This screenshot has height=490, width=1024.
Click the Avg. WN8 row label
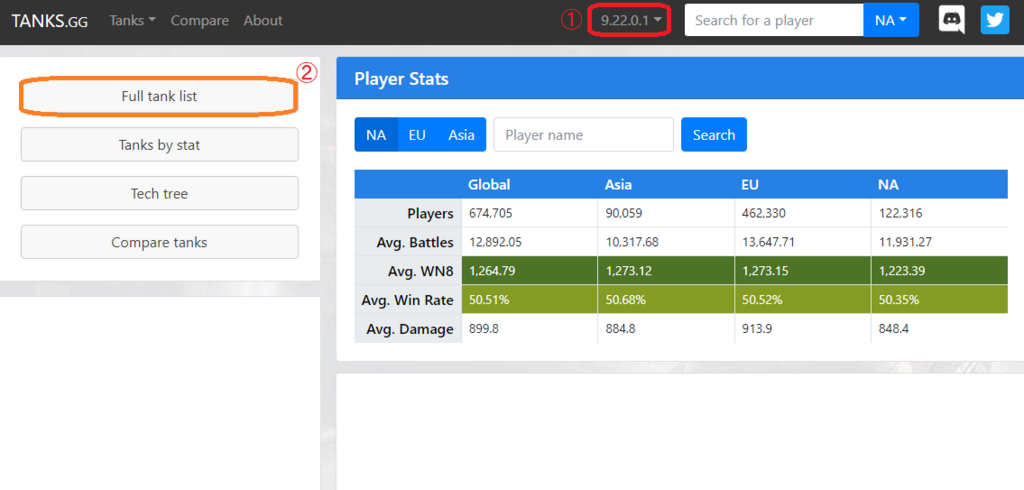click(x=408, y=270)
